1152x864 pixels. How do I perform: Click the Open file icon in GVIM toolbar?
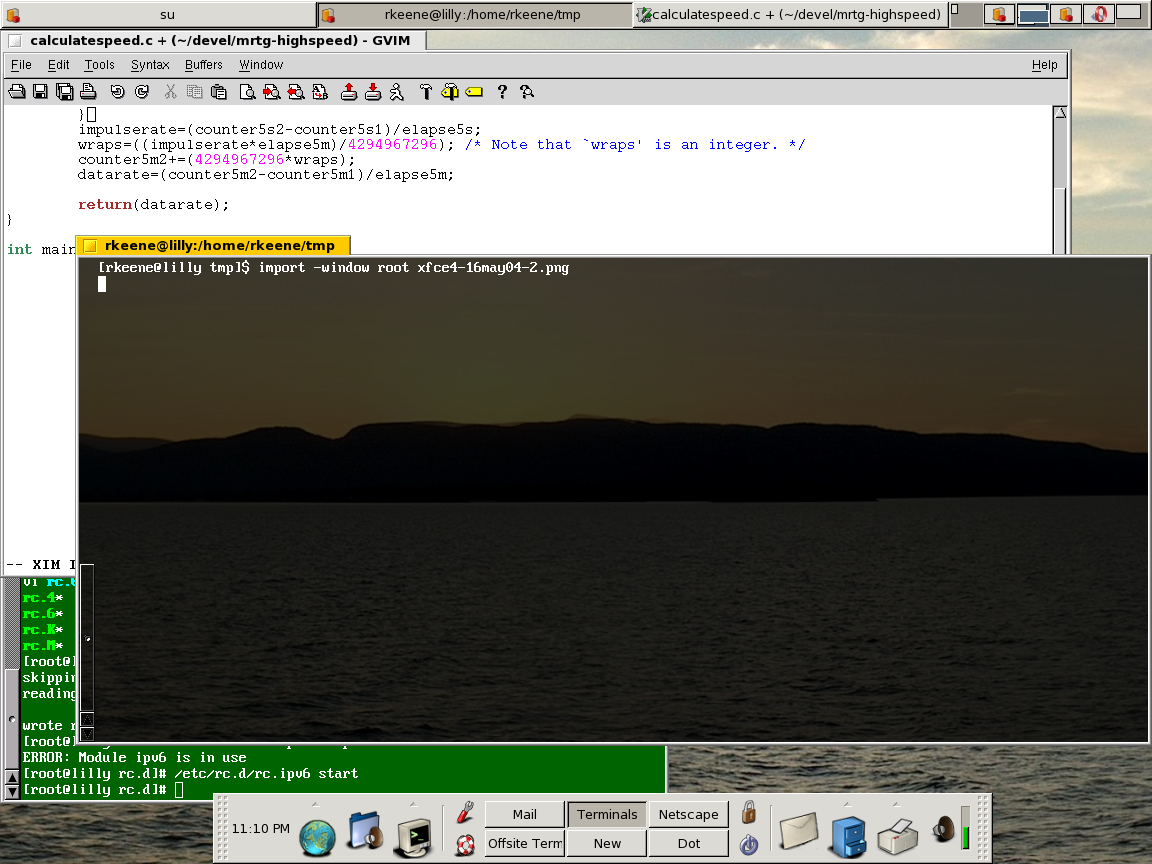point(16,92)
